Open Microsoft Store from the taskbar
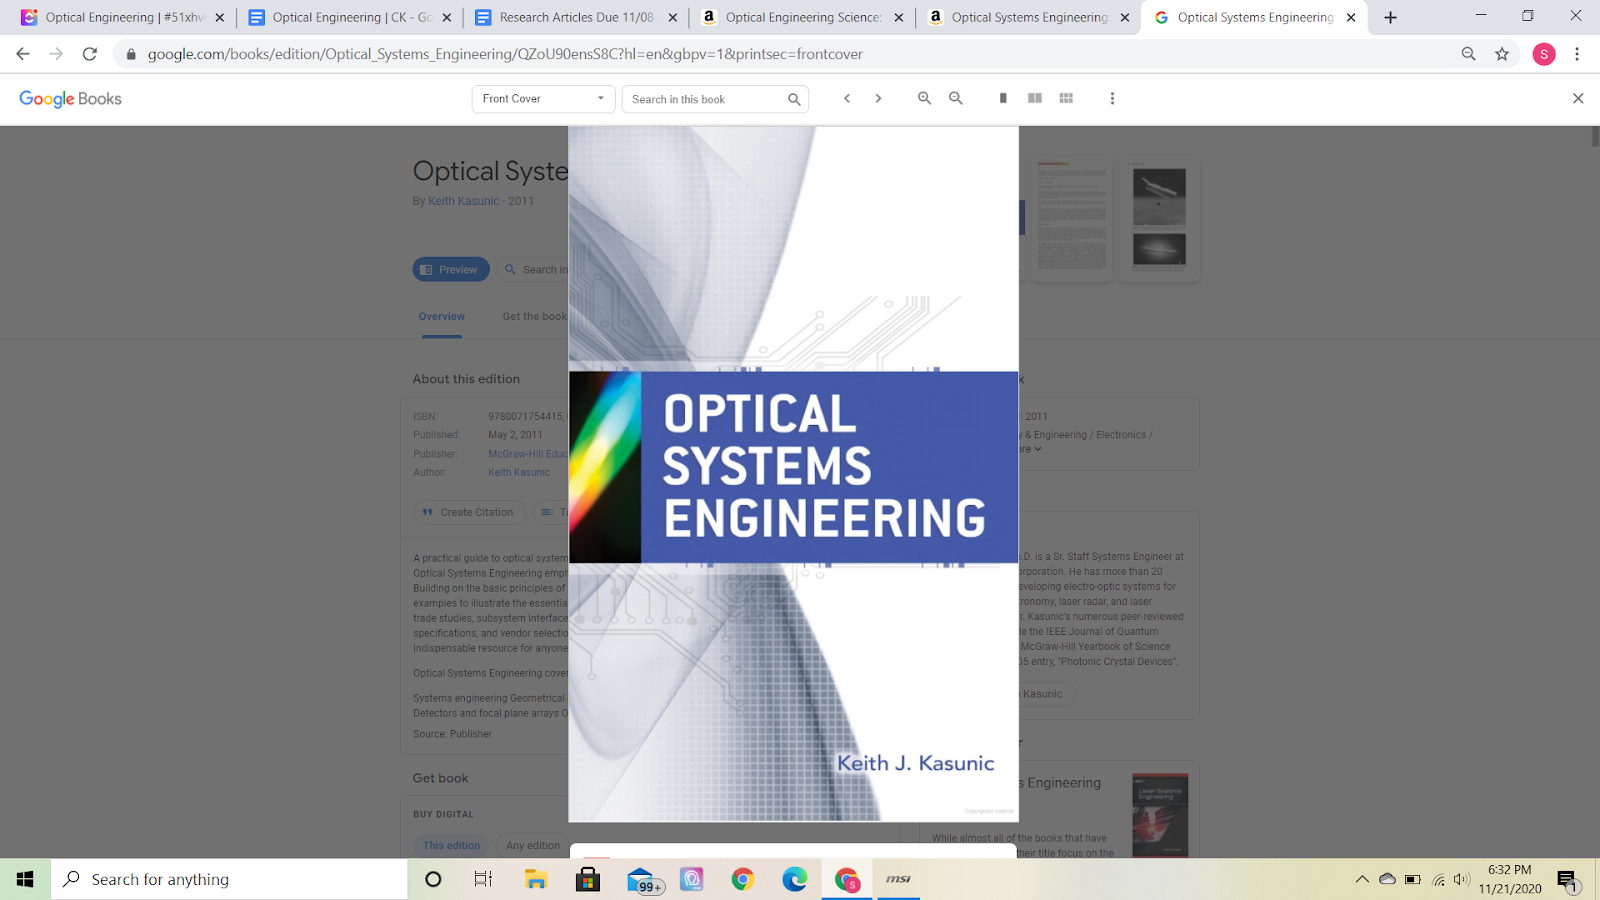 click(x=588, y=879)
